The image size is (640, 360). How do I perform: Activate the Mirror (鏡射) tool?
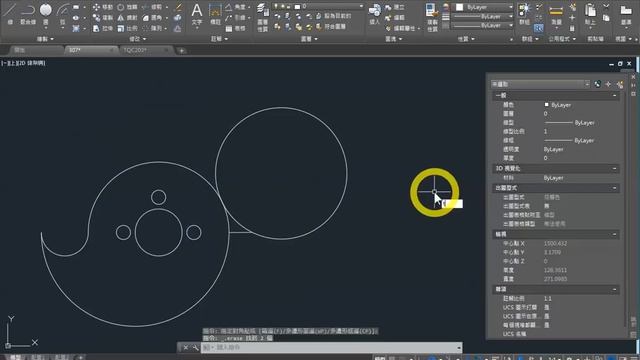point(127,18)
